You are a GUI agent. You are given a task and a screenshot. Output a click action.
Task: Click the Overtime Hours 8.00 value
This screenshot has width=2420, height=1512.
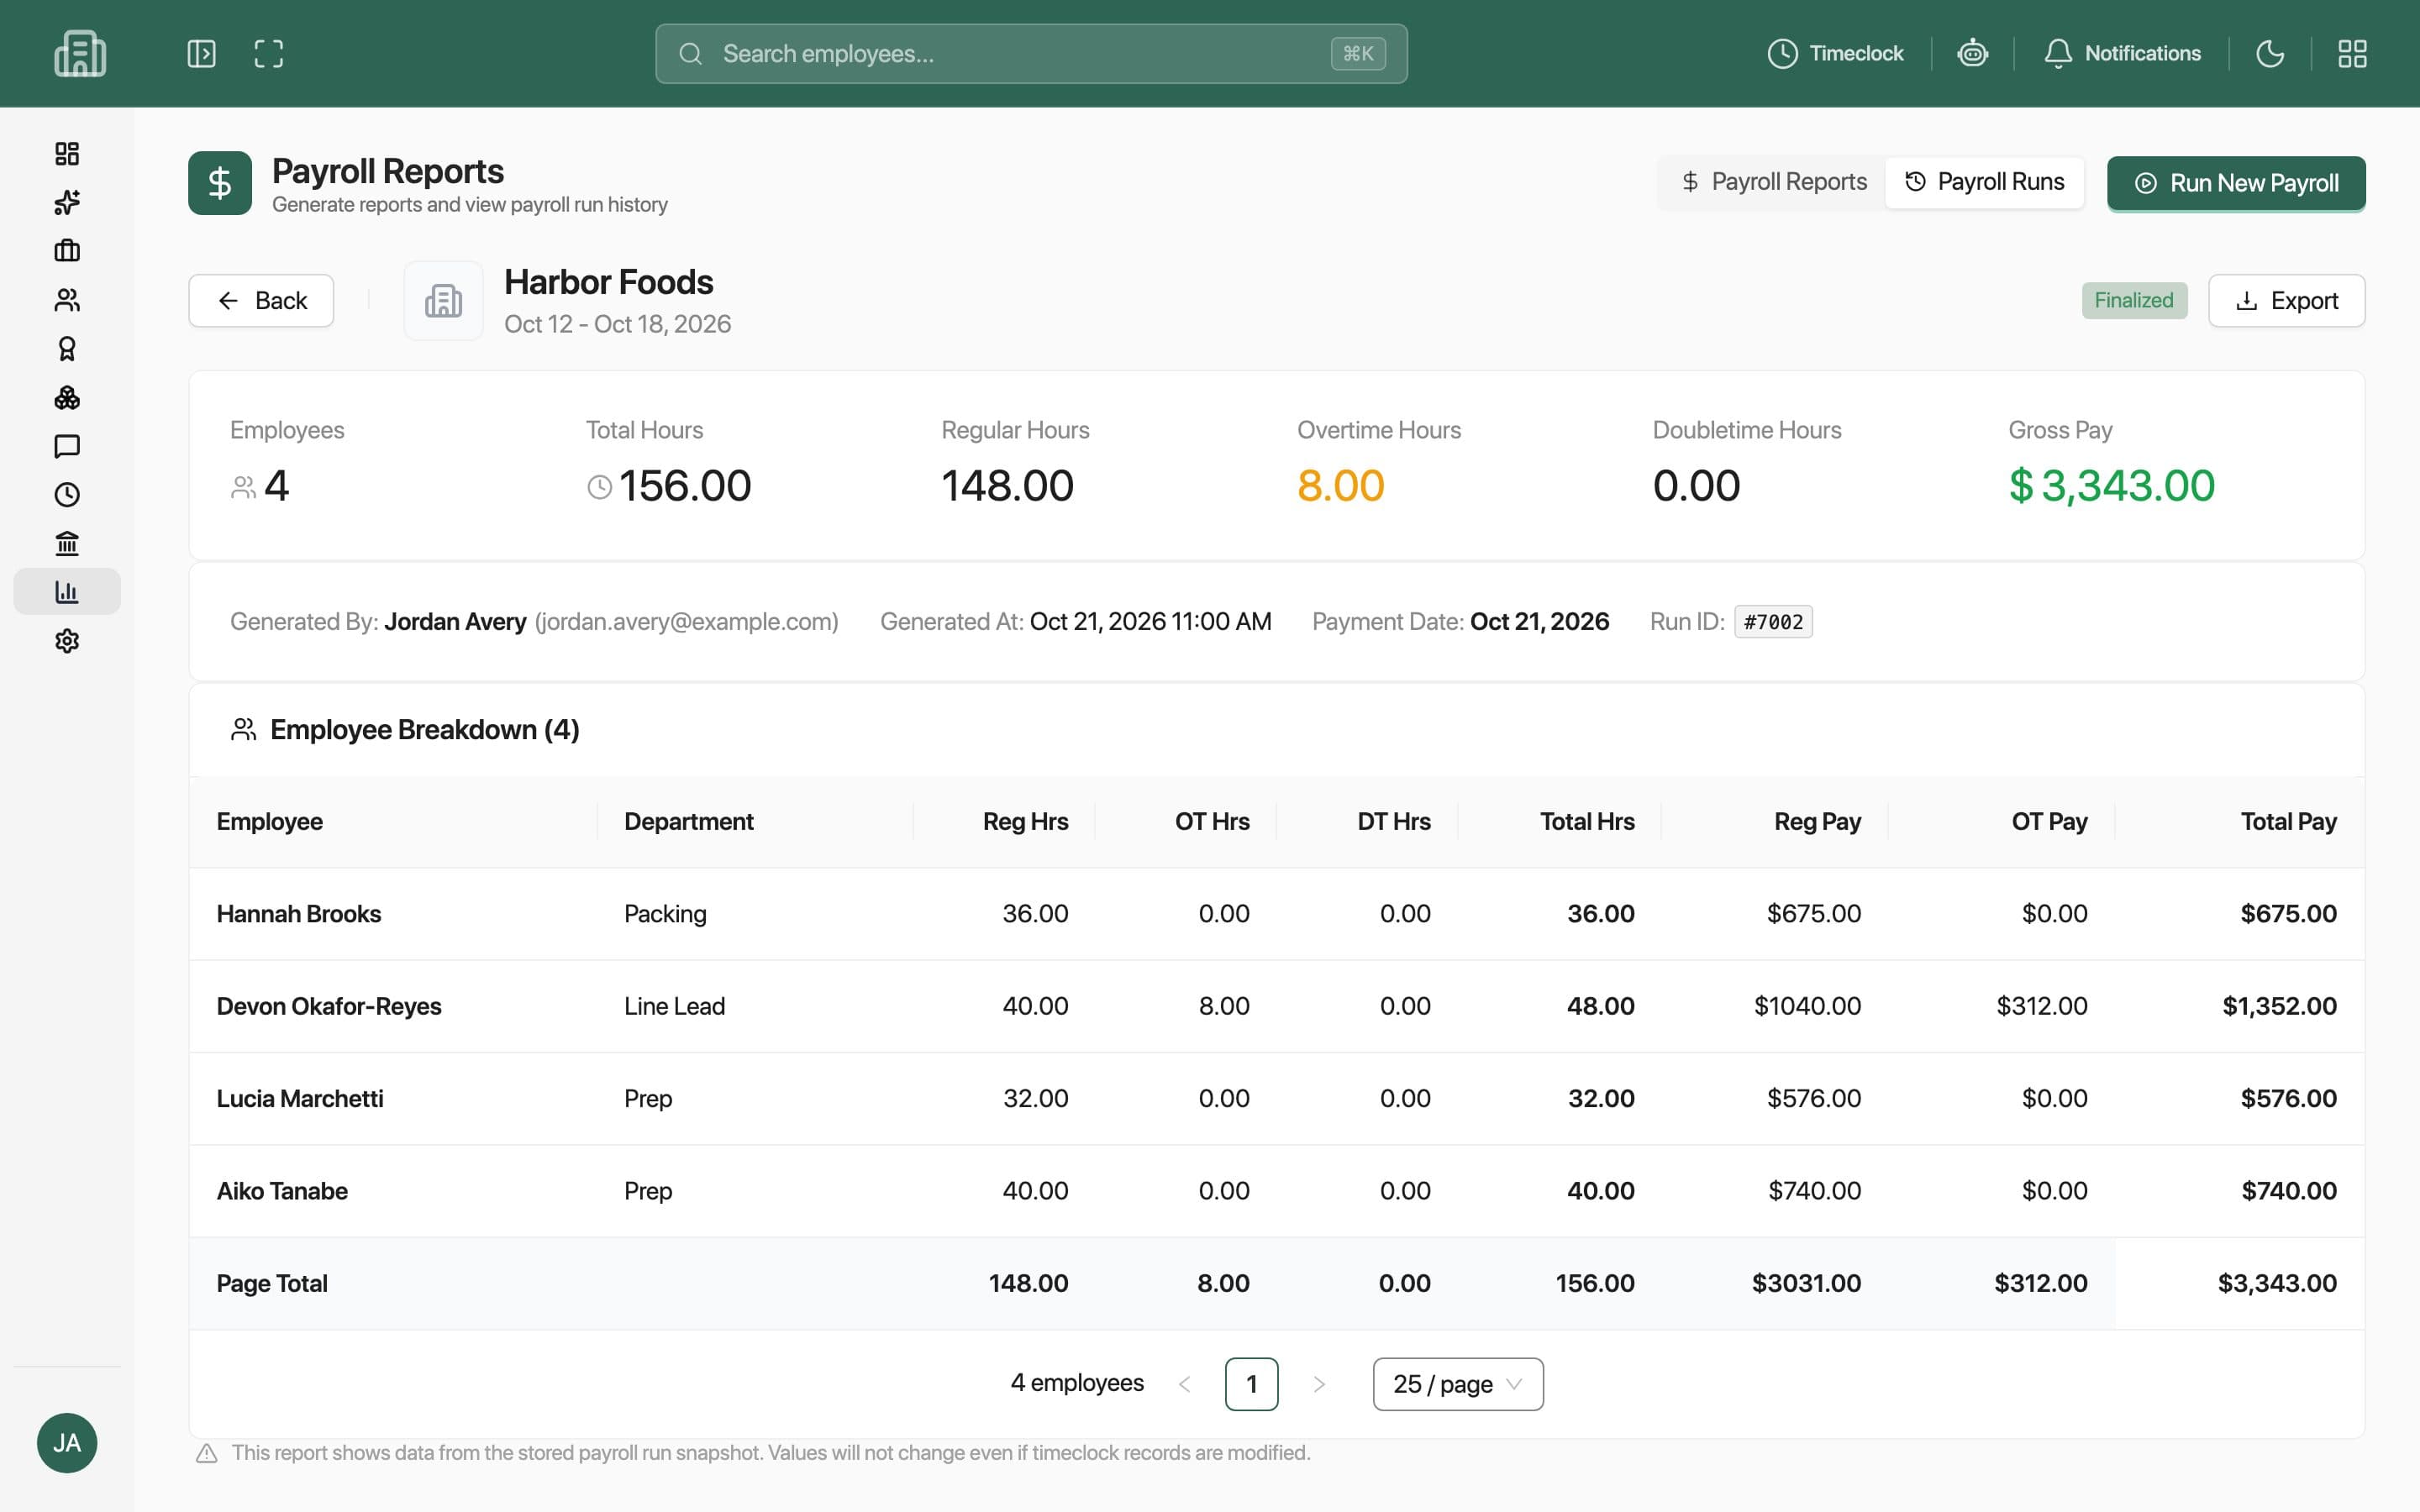1340,486
